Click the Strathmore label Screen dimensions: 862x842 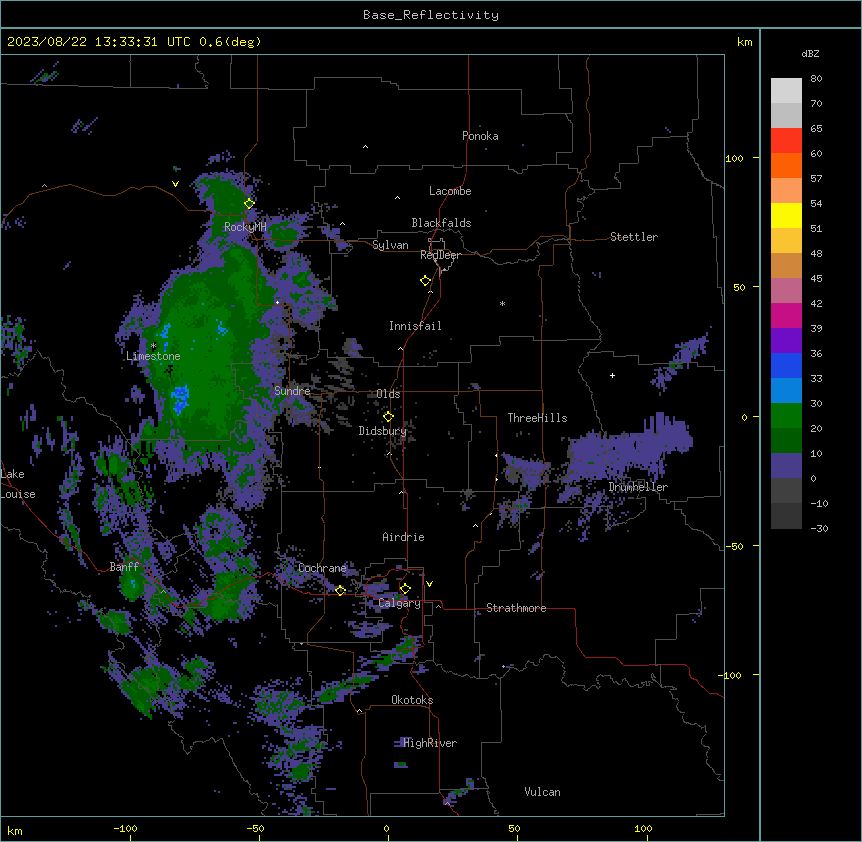[516, 608]
